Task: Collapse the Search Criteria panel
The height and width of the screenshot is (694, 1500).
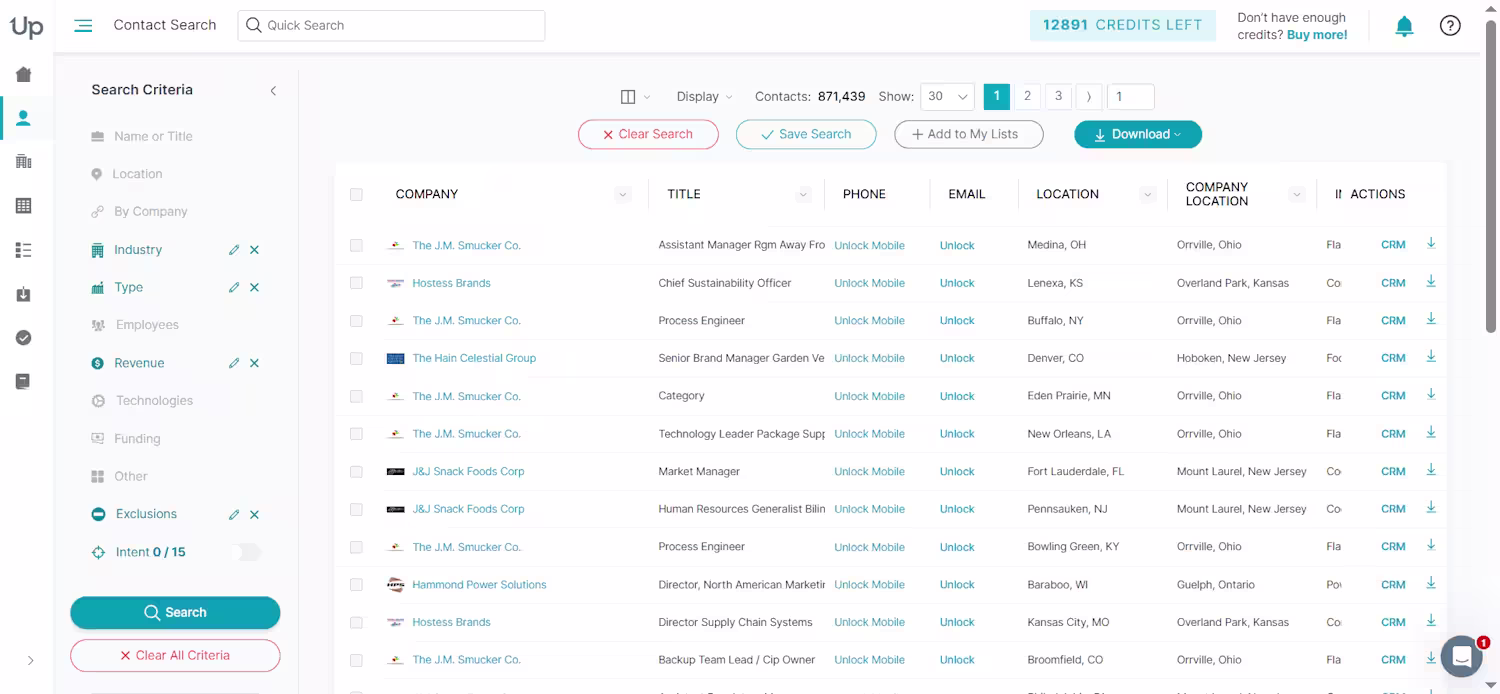Action: (273, 91)
